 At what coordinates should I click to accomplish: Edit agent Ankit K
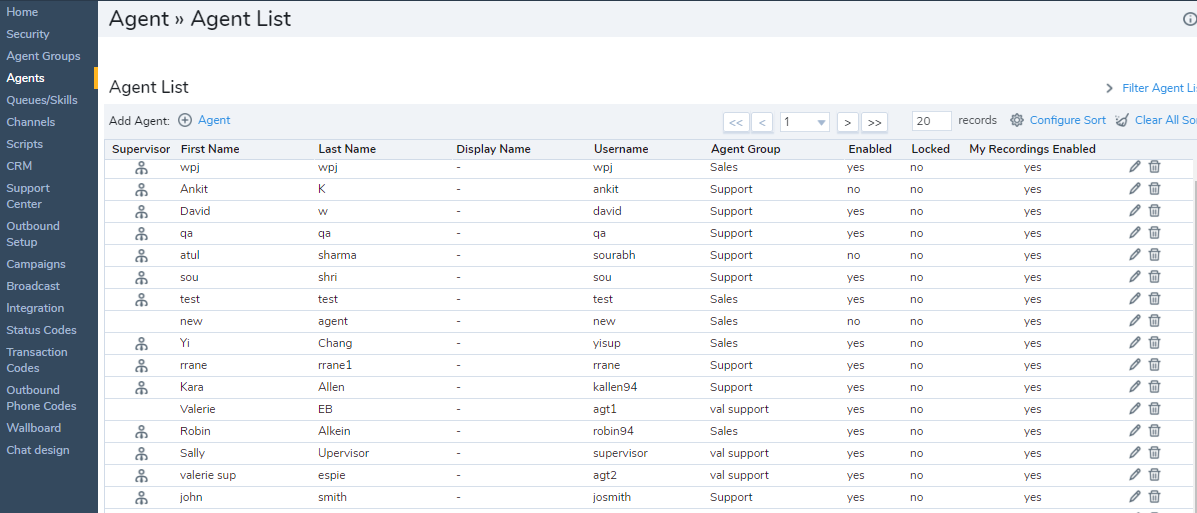click(1134, 189)
